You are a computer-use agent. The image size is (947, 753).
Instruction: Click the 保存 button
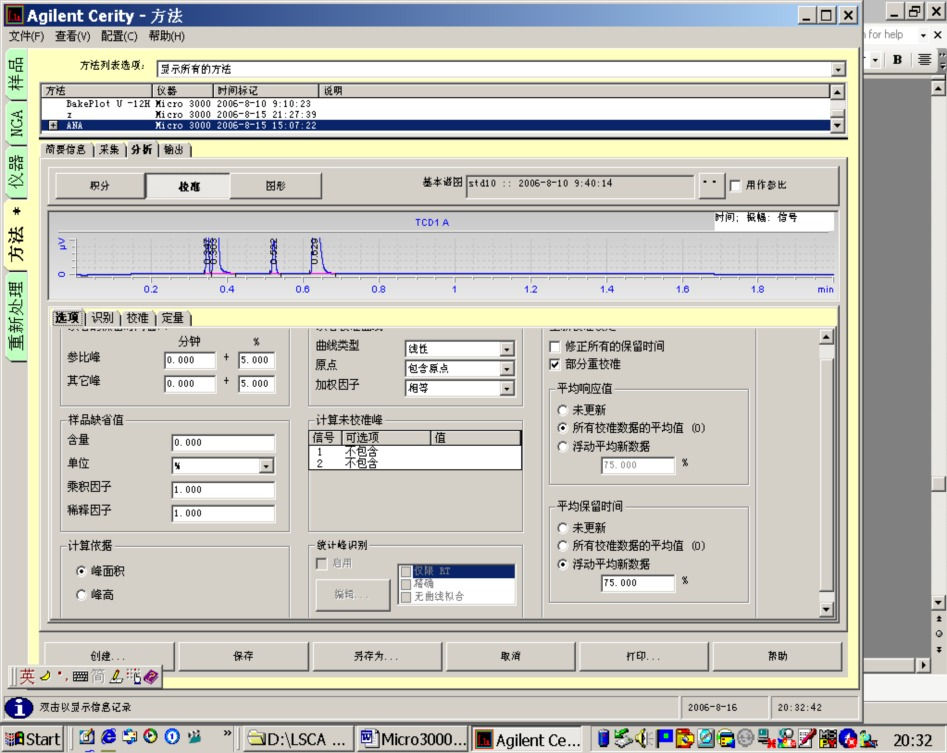tap(243, 656)
